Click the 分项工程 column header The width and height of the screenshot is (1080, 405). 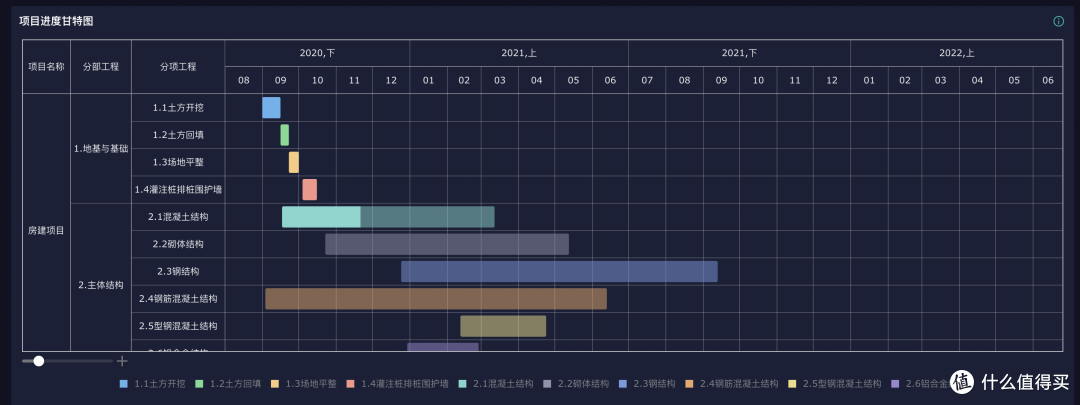178,67
